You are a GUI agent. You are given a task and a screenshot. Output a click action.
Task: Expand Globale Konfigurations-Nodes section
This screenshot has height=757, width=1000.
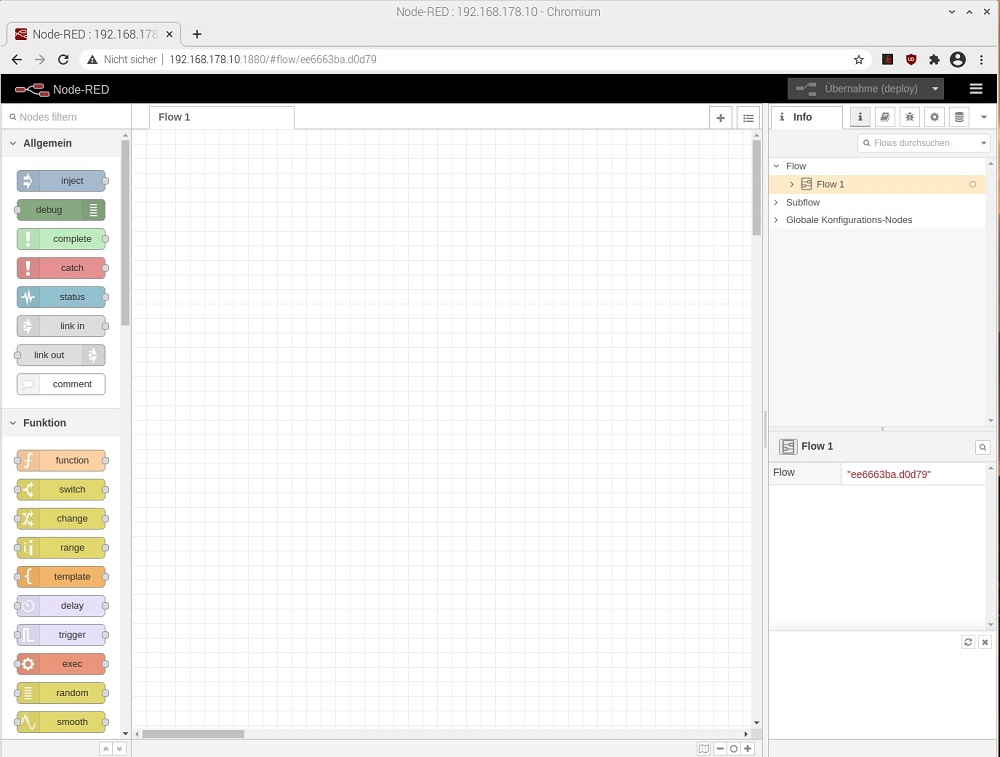[776, 220]
